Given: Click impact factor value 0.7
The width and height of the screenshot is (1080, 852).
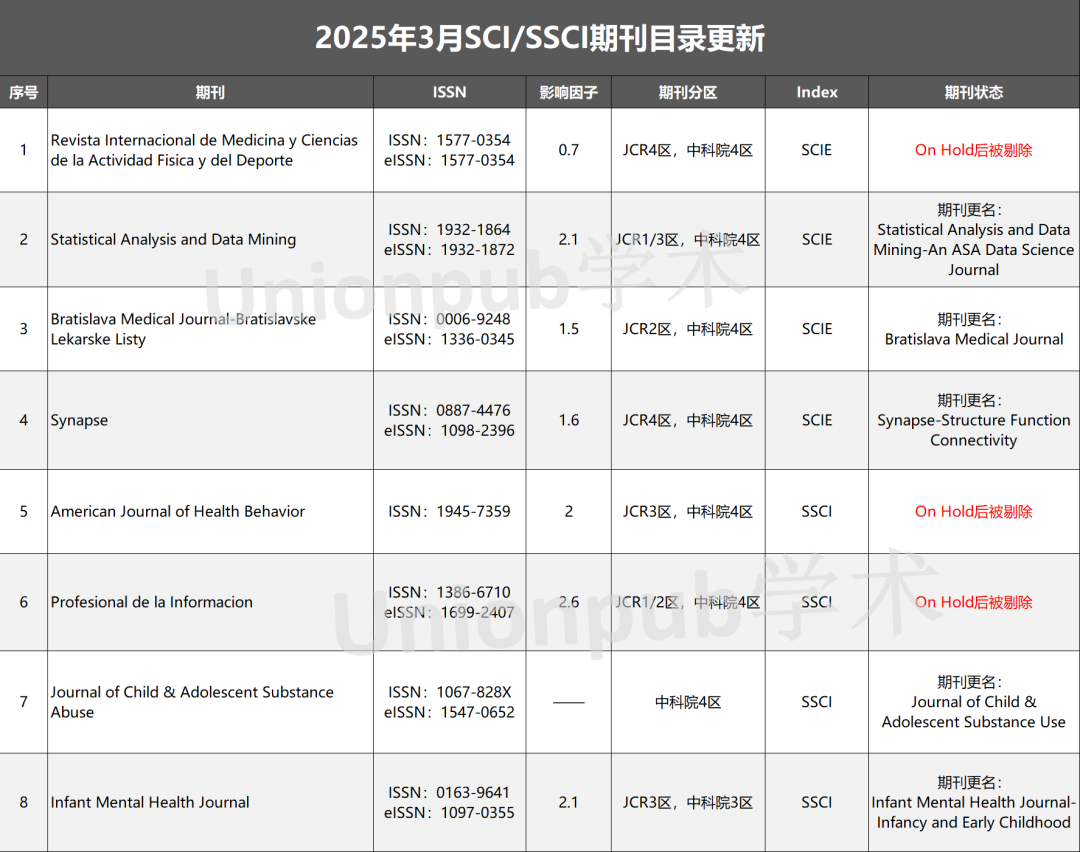Looking at the screenshot, I should pyautogui.click(x=568, y=150).
